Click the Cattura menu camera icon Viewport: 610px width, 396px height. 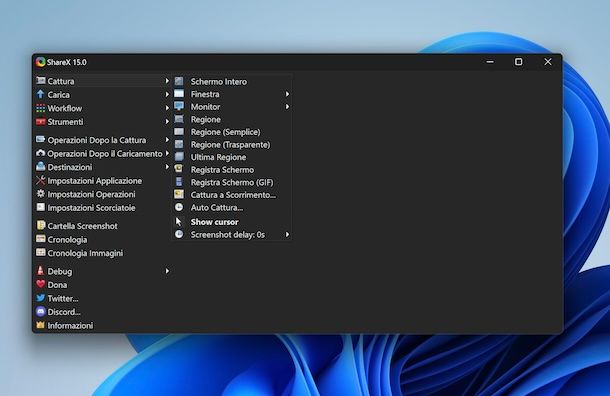40,81
